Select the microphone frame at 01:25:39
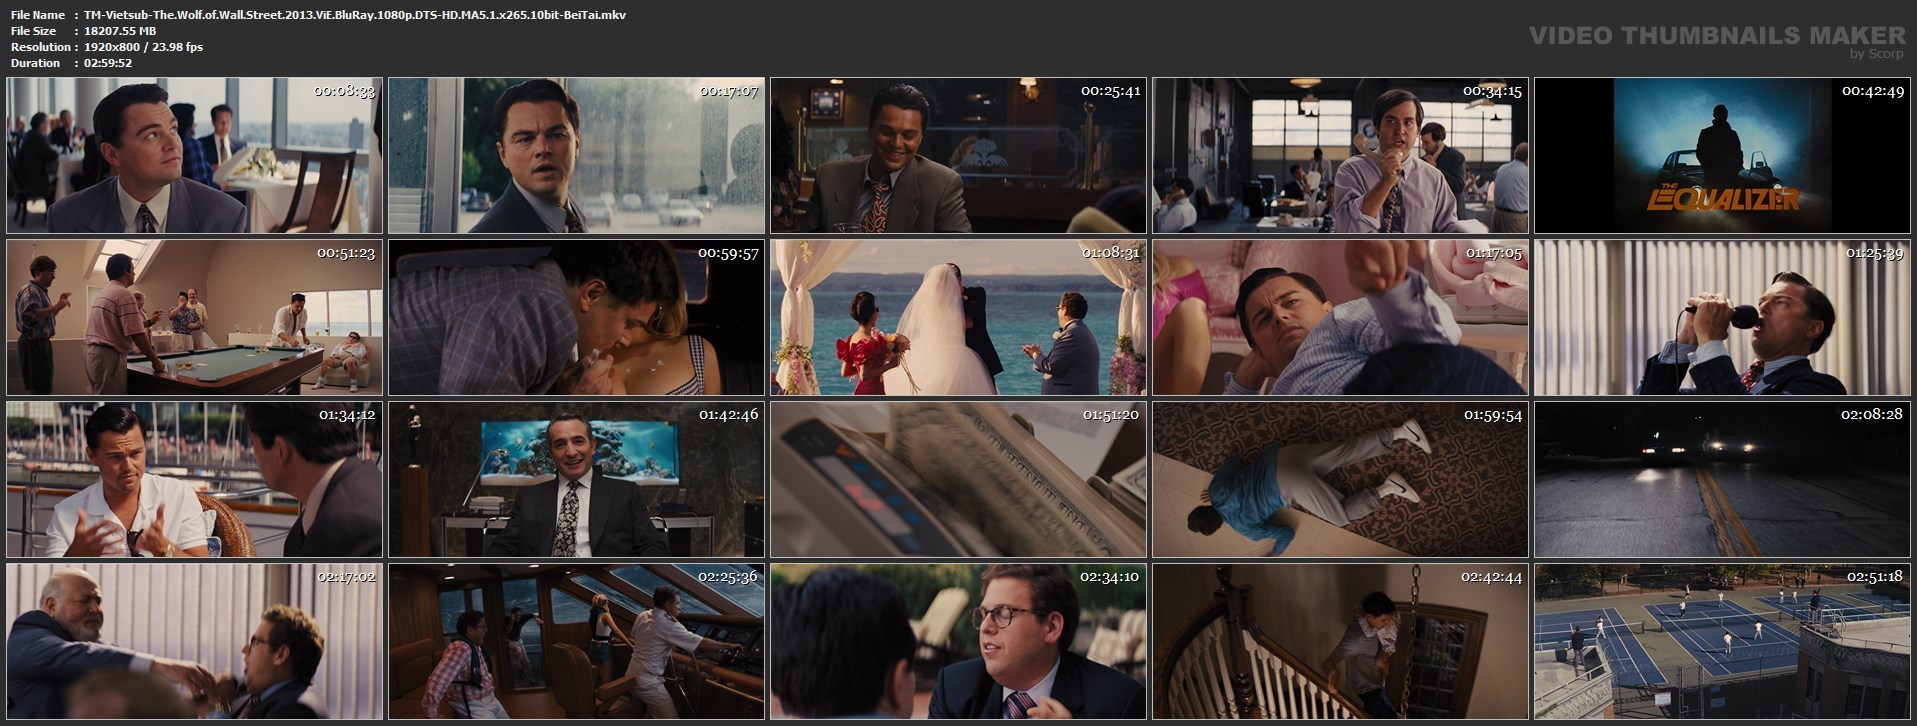The height and width of the screenshot is (726, 1917). pos(1722,318)
